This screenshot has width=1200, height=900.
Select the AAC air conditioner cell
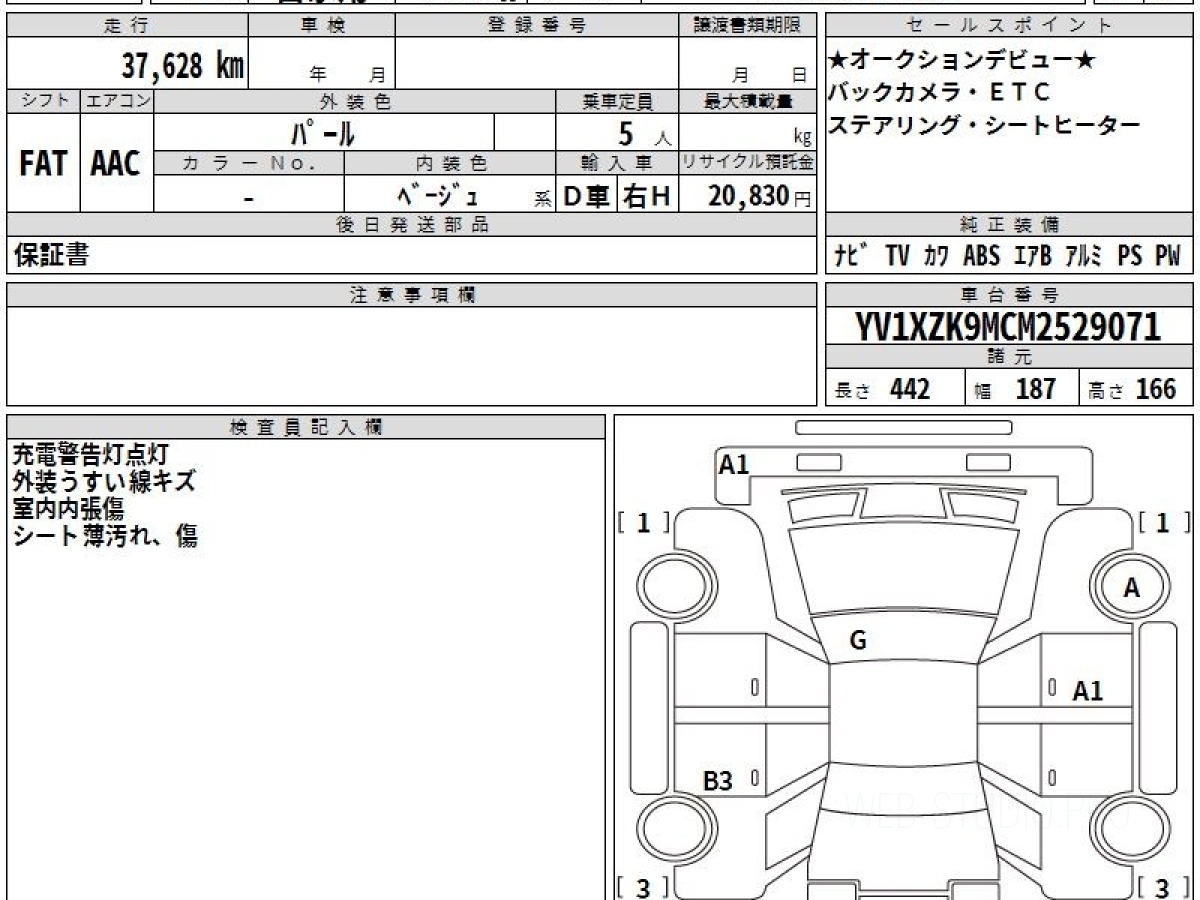(x=116, y=164)
